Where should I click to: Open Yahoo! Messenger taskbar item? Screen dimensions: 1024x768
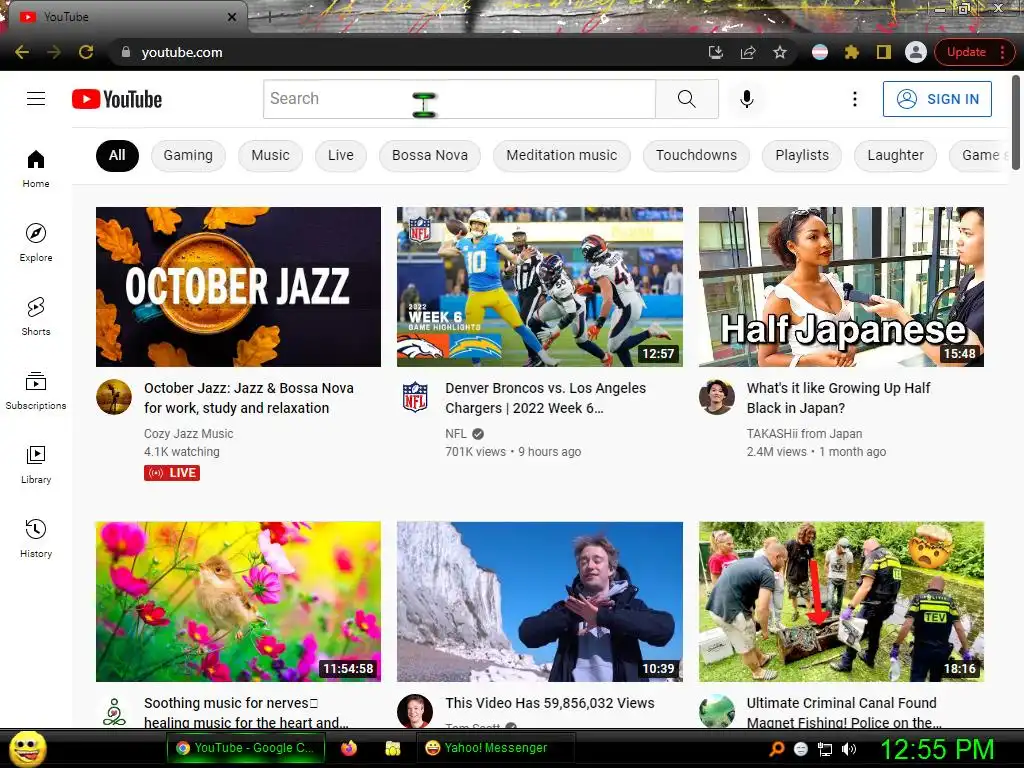tap(495, 748)
